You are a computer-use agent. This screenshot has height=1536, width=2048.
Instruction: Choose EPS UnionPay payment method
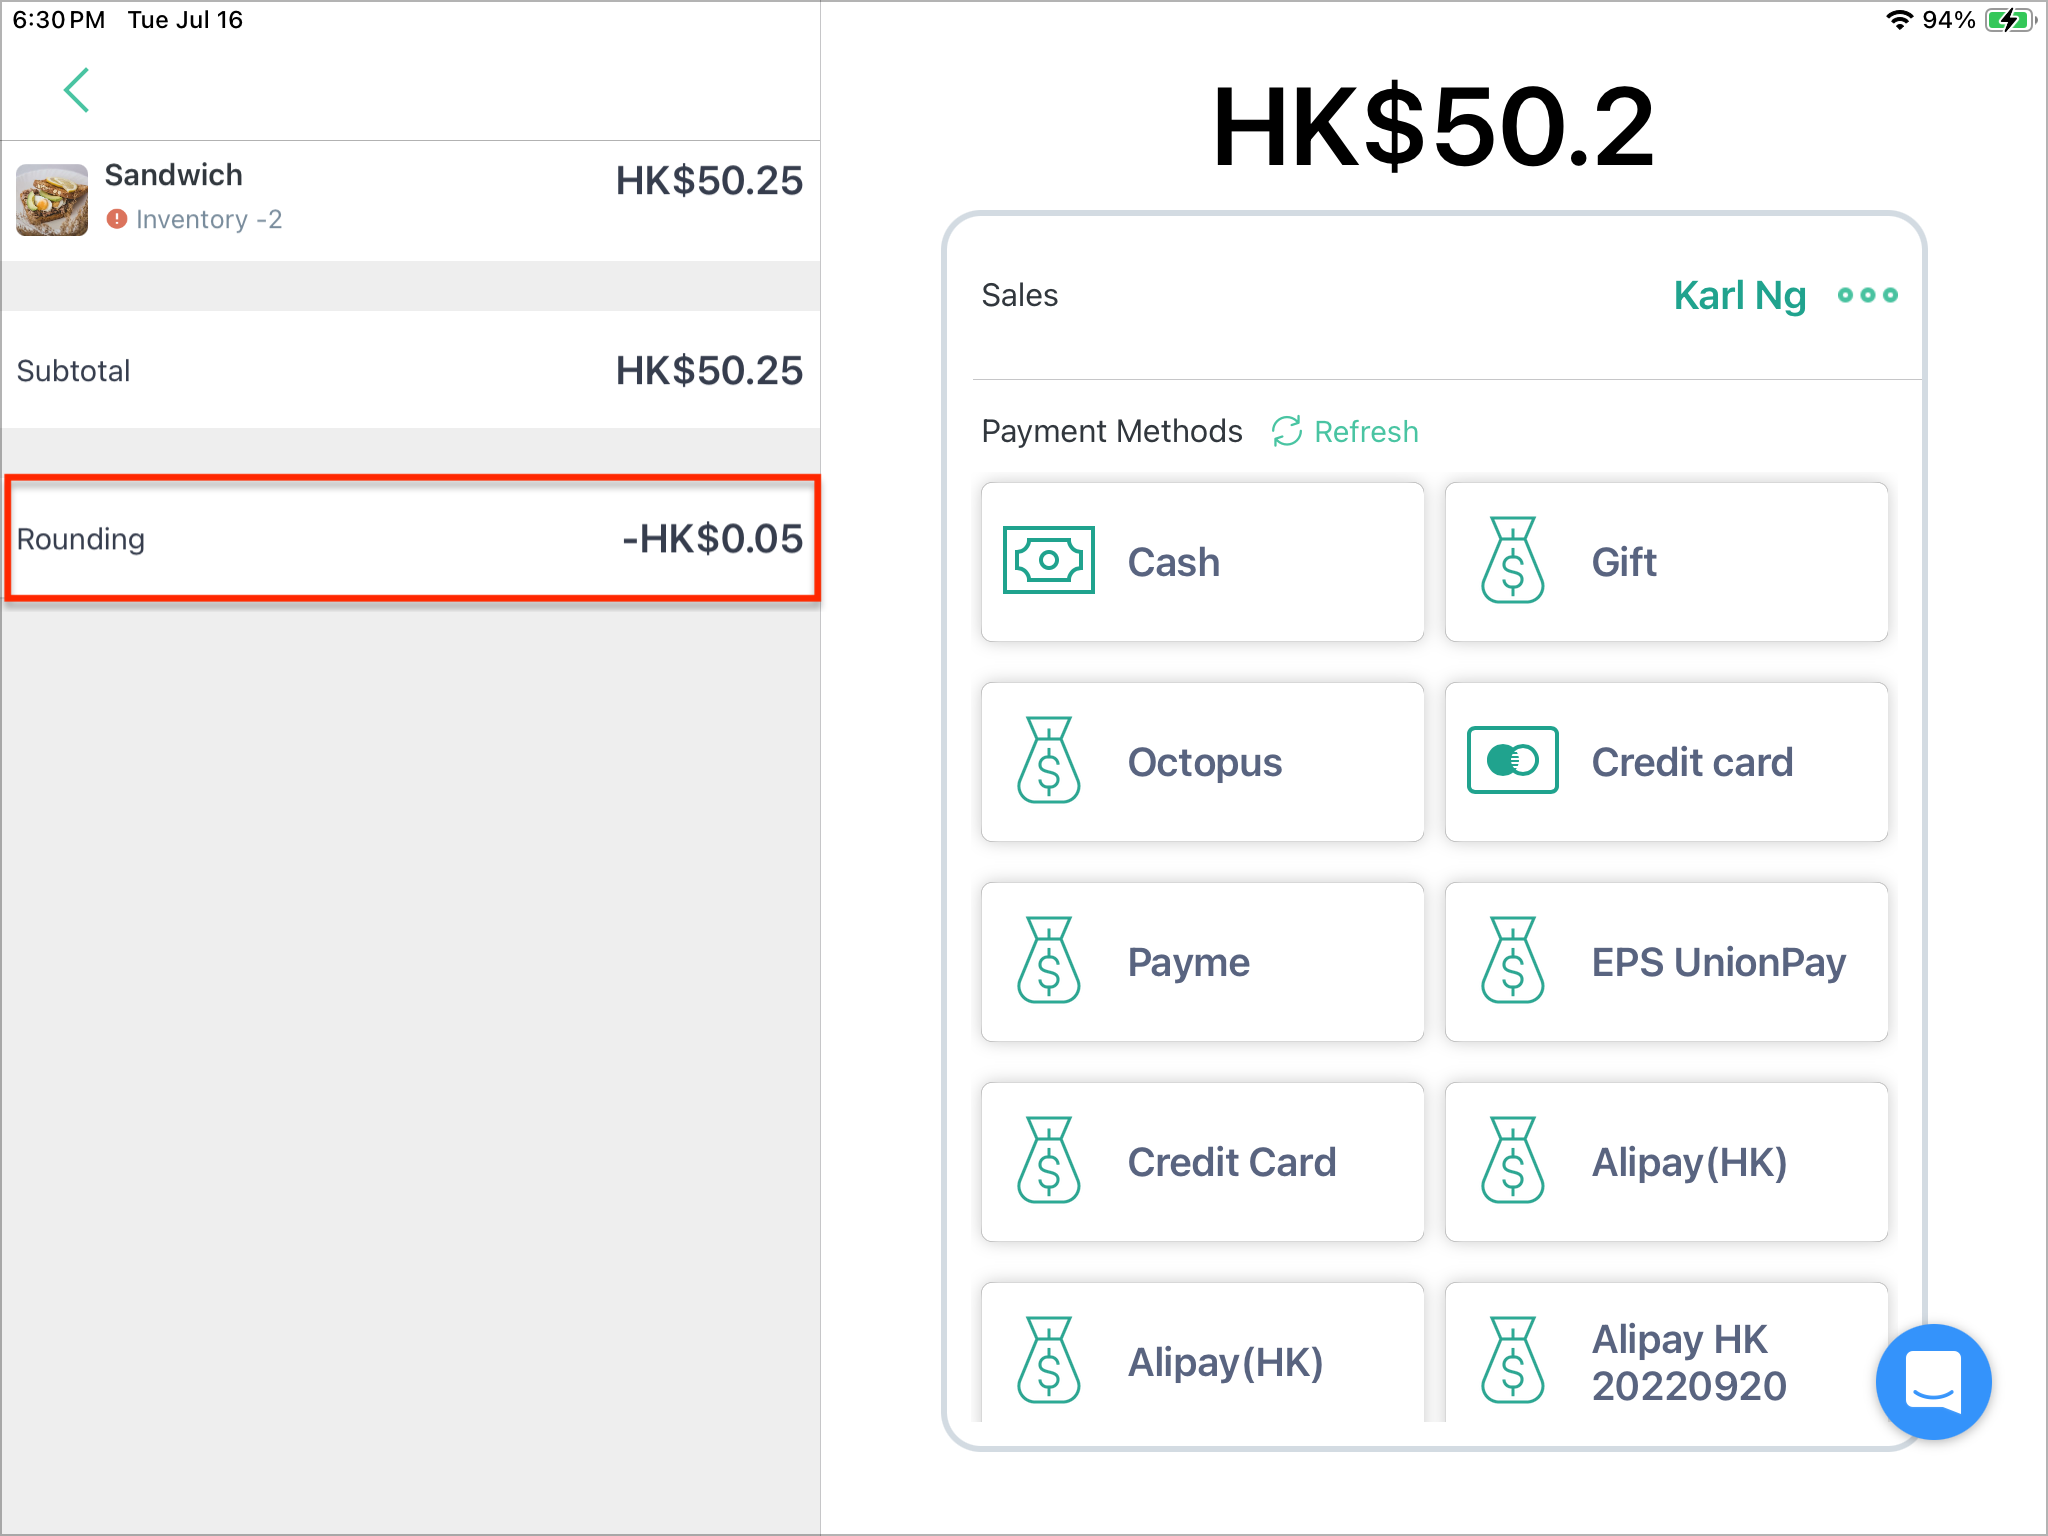(1666, 962)
